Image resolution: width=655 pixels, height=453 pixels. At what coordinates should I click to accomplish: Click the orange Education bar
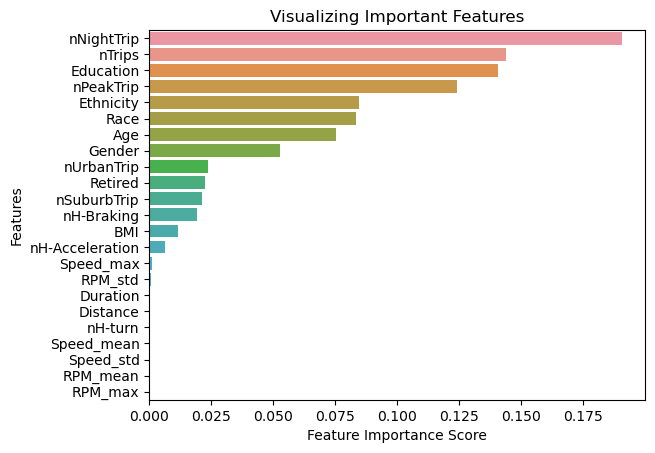click(324, 71)
